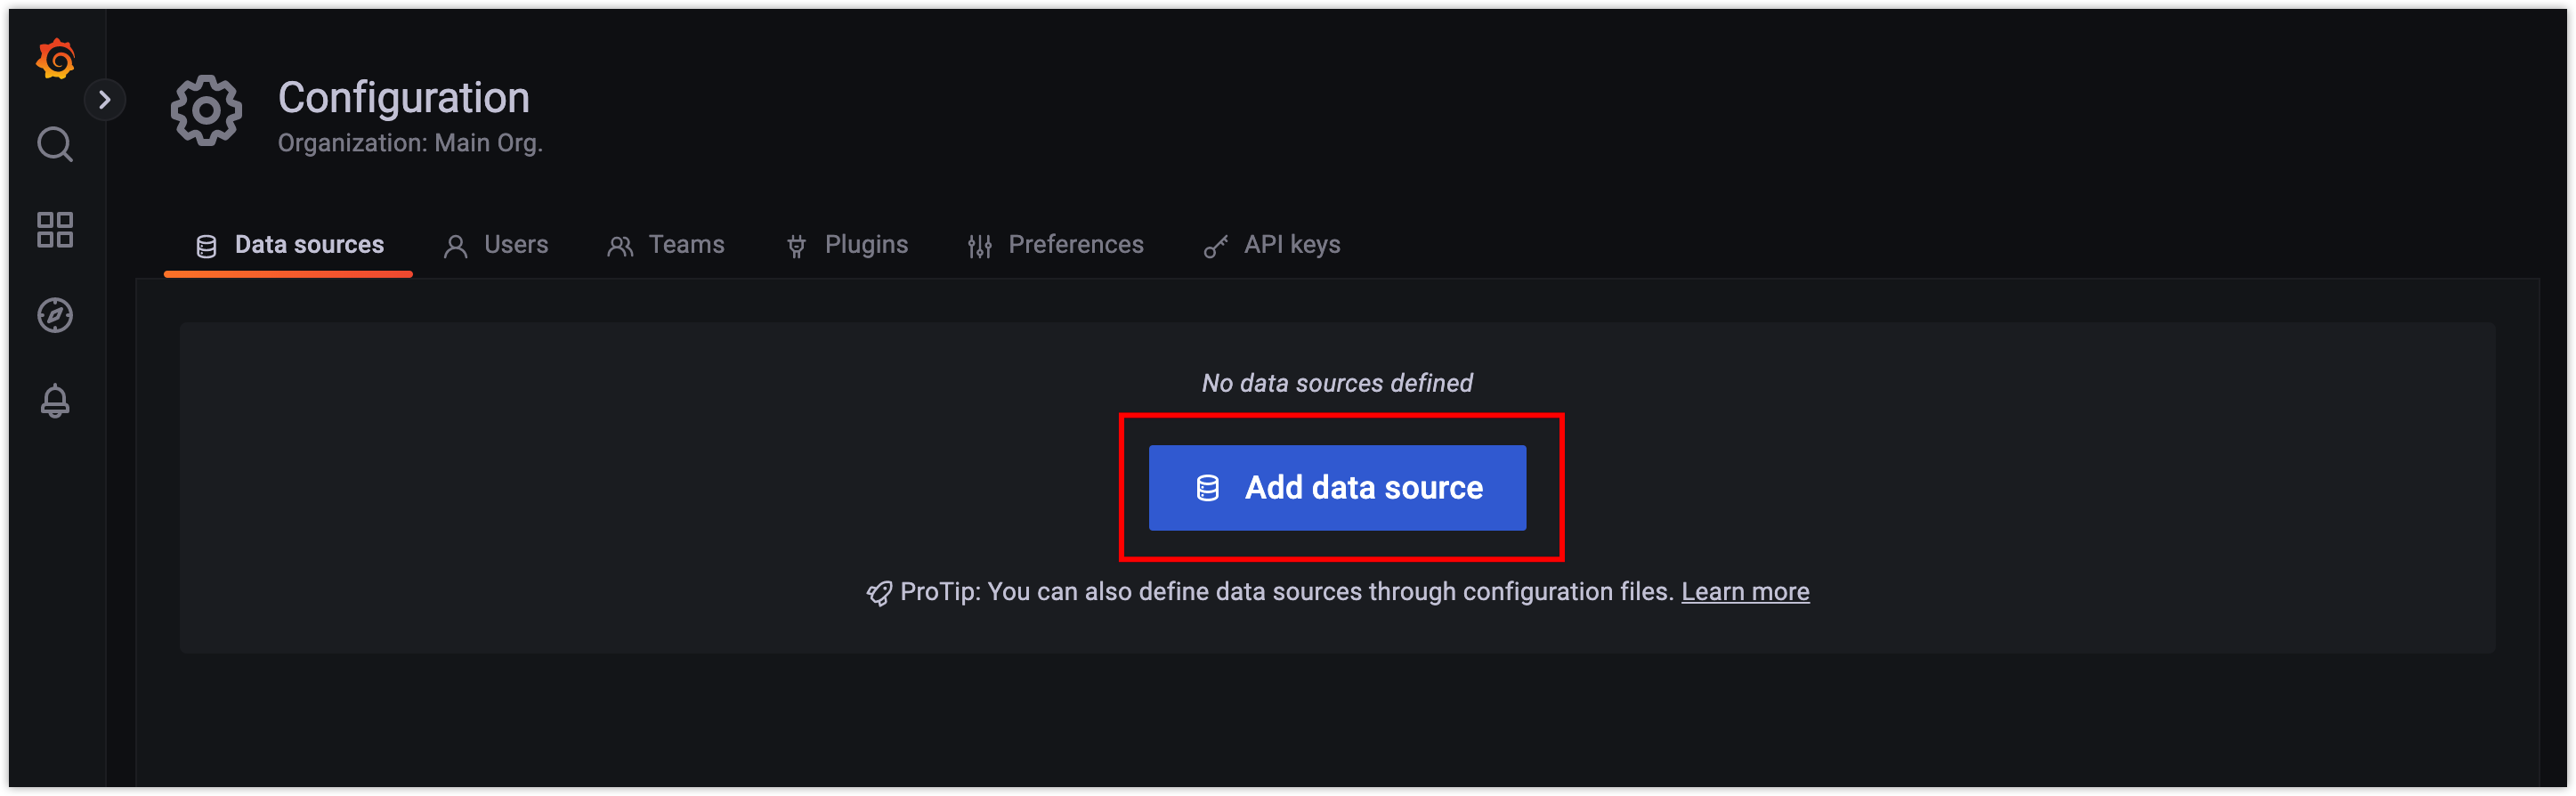Viewport: 2576px width, 796px height.
Task: Click the Configuration page title
Action: [x=404, y=97]
